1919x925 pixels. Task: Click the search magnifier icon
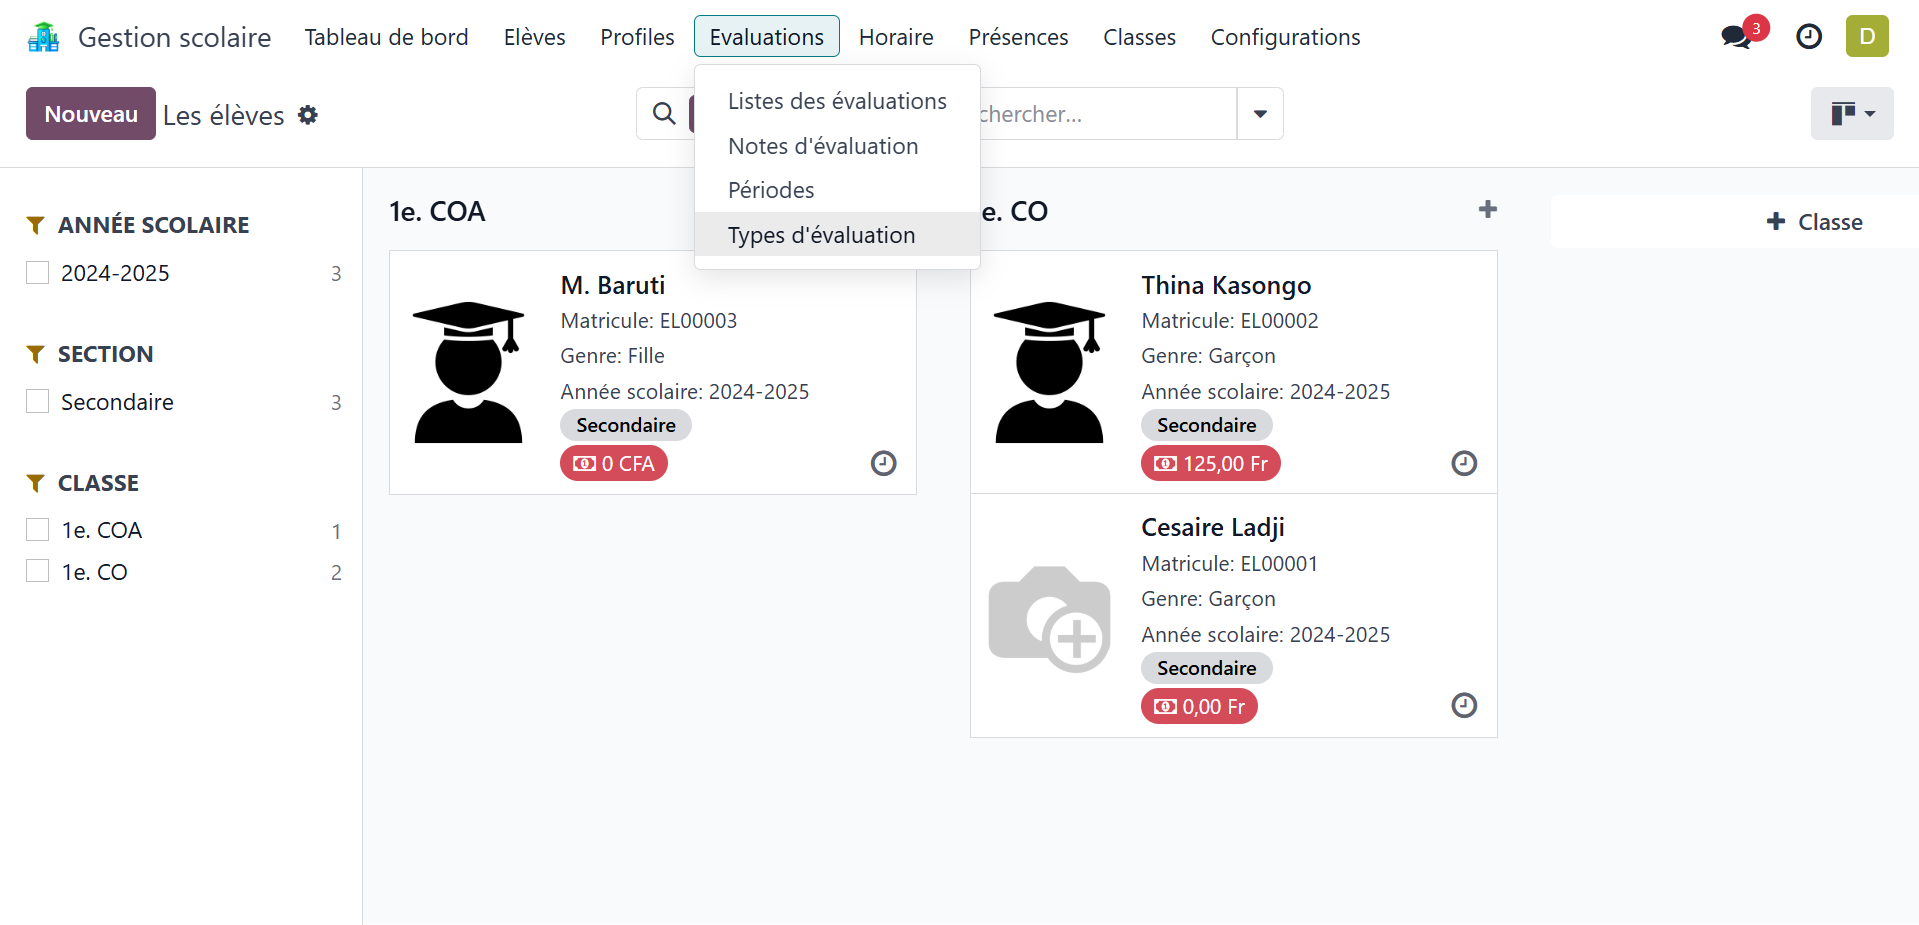coord(664,114)
